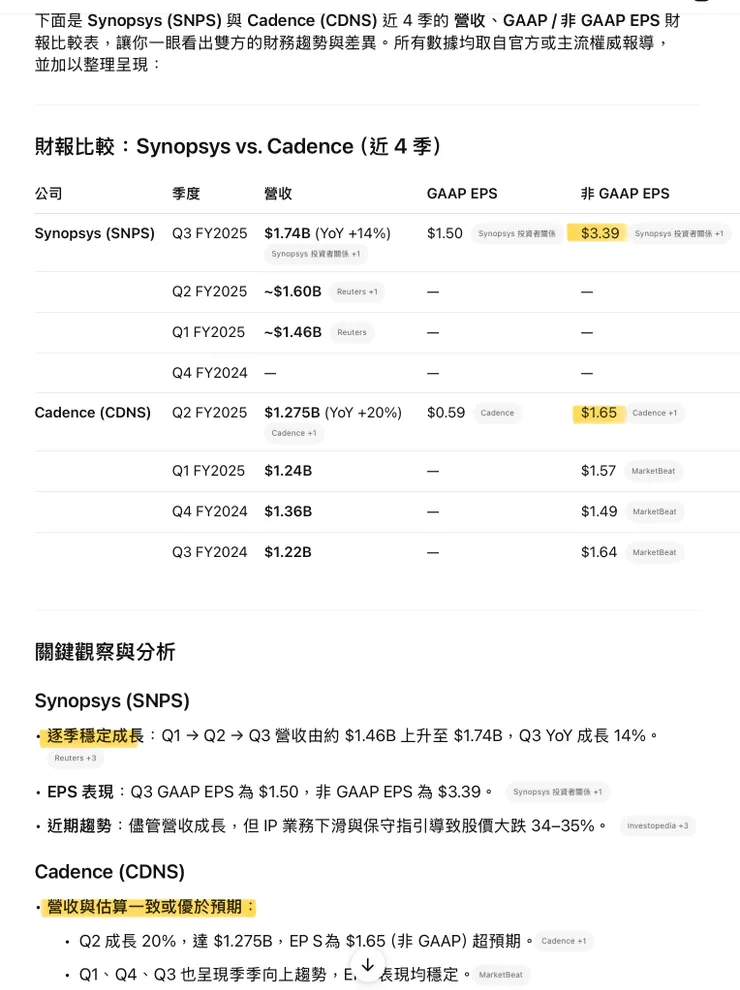Open the Investopedia +3 source chip
The image size is (740, 990).
pyautogui.click(x=657, y=826)
